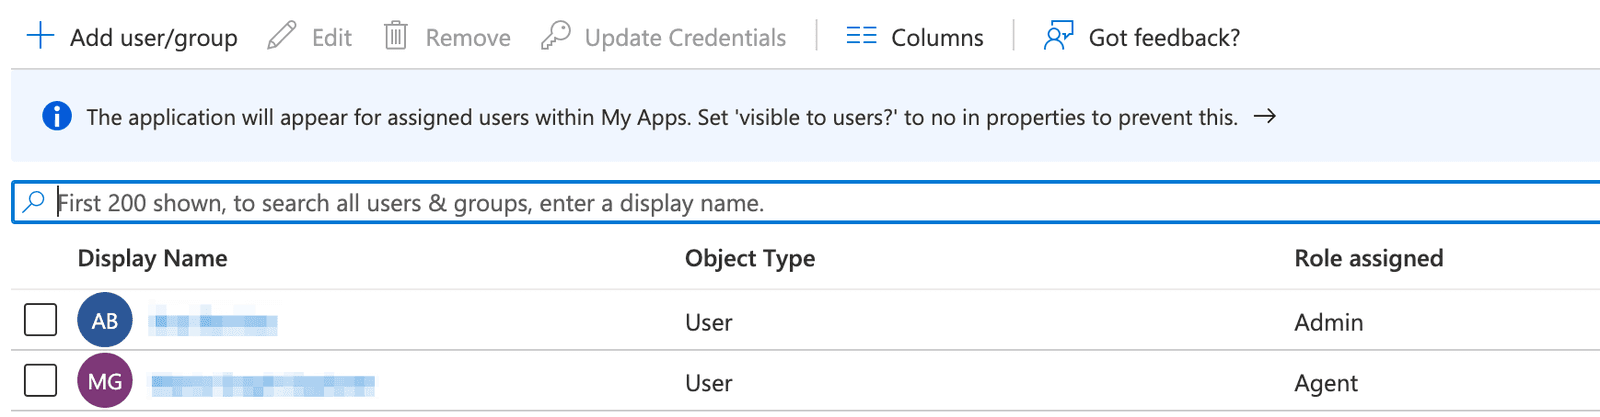Sort by Display Name column header
The image size is (1600, 417).
[152, 259]
